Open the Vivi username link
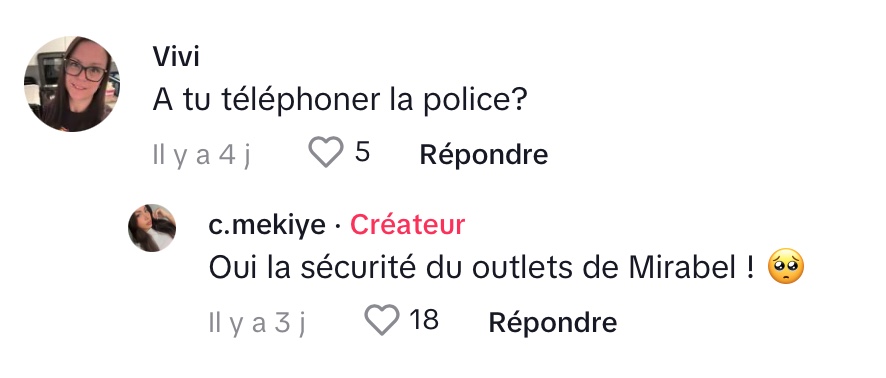The width and height of the screenshot is (886, 378). point(176,57)
